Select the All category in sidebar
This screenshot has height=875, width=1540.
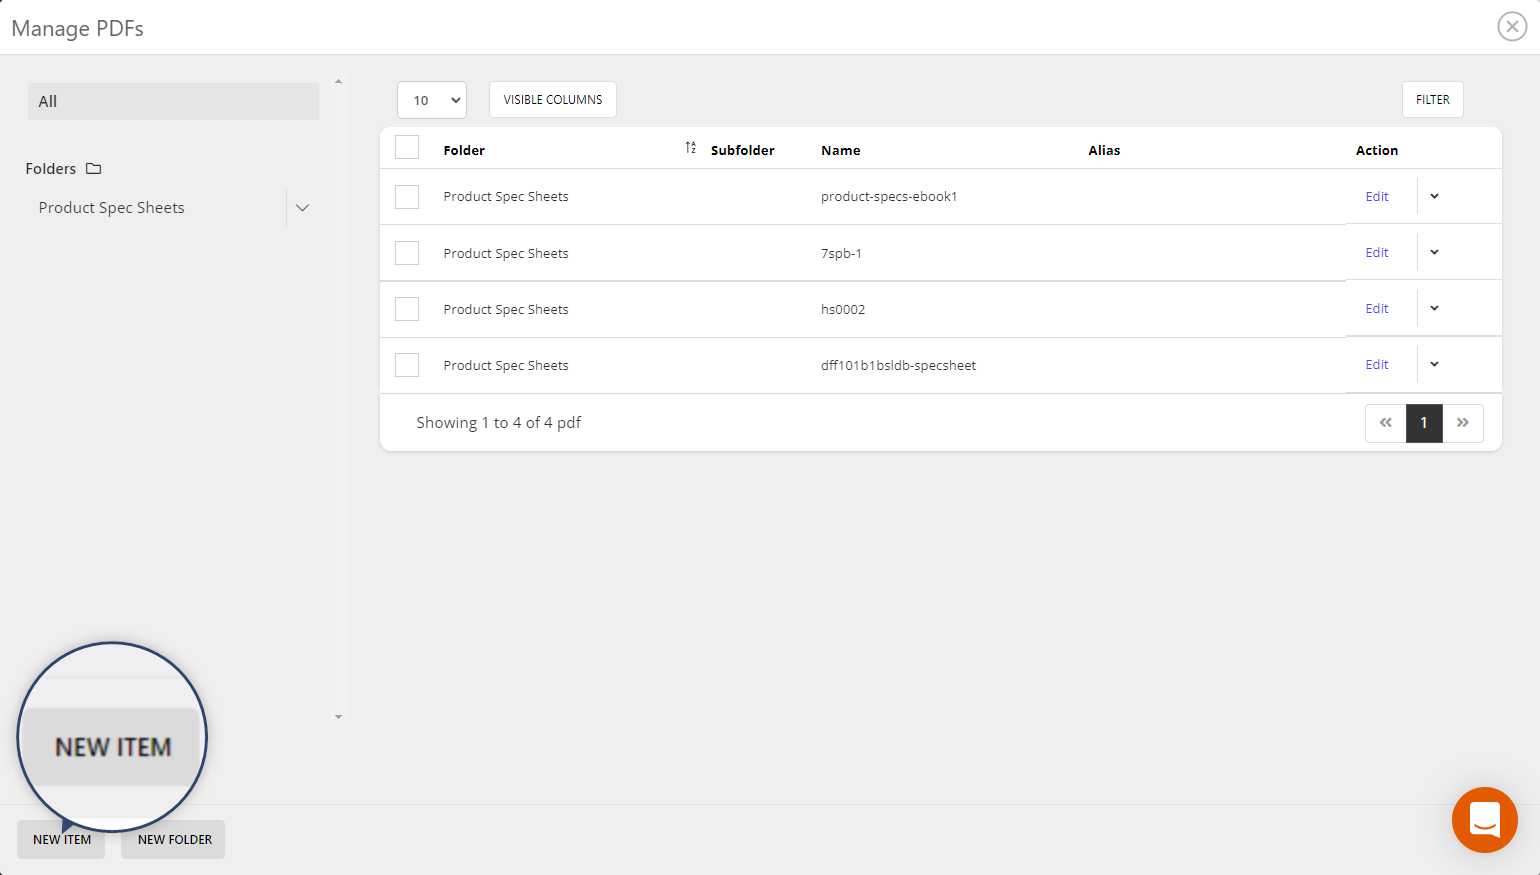[173, 102]
